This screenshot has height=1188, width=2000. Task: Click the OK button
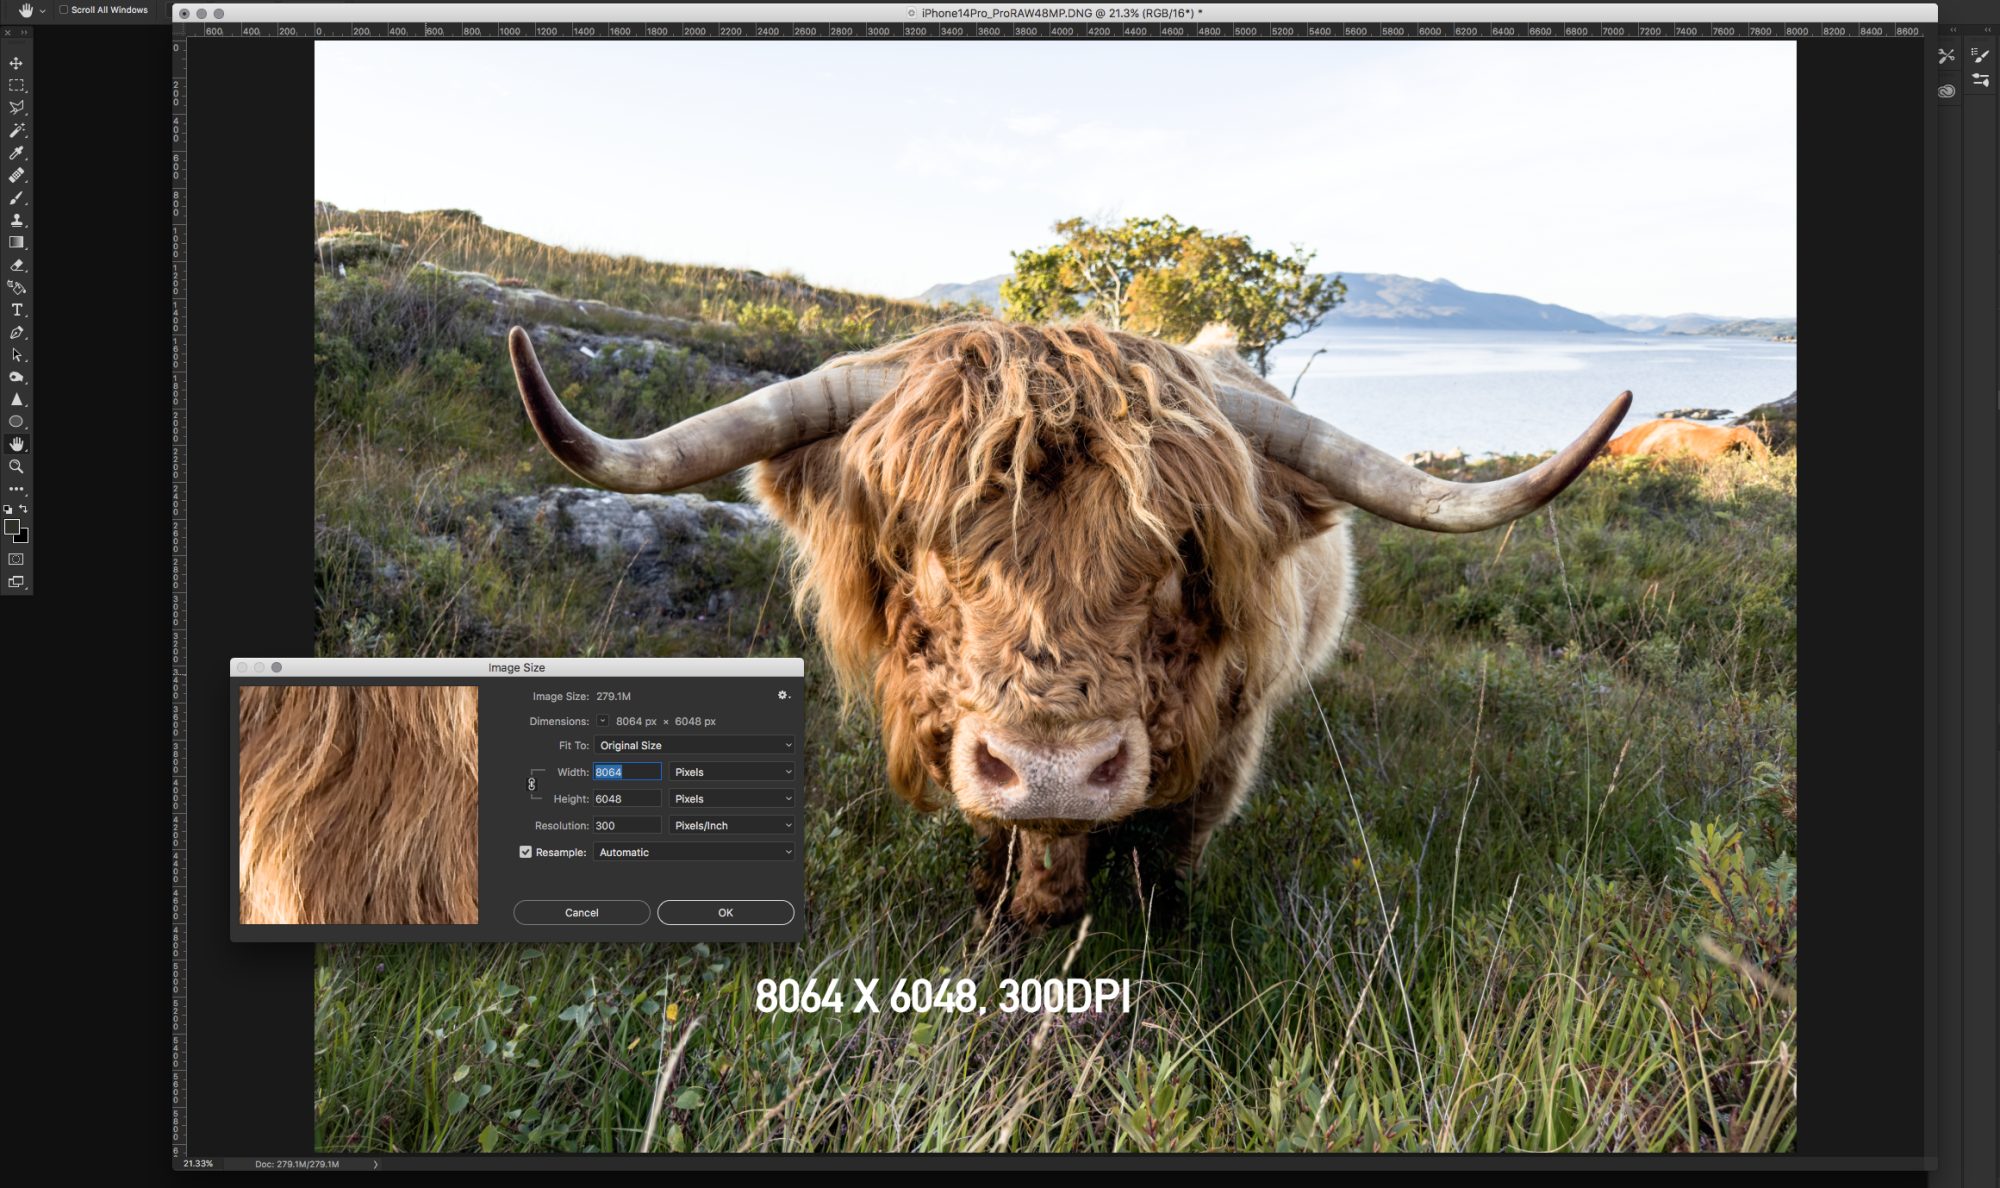pos(725,912)
